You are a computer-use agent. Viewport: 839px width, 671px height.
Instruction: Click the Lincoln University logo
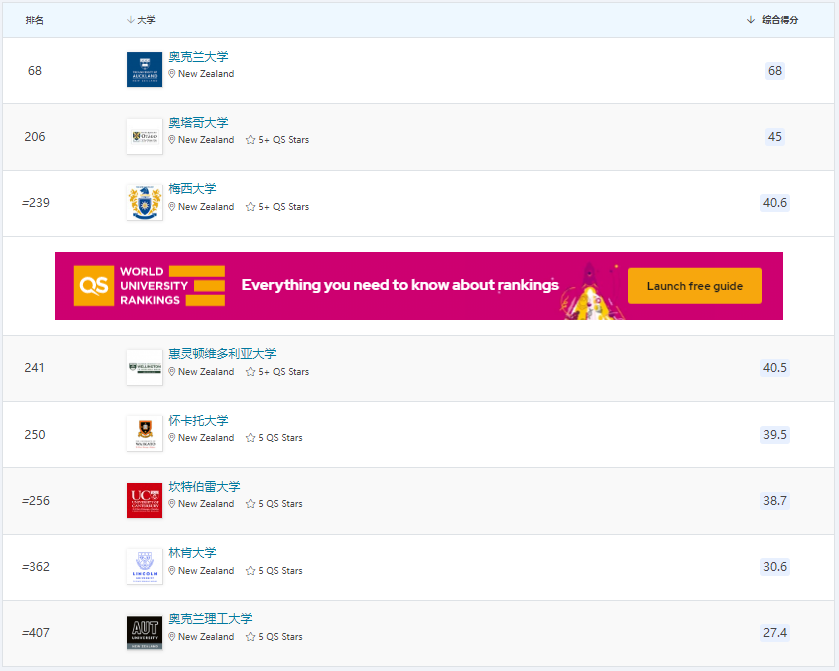pos(144,566)
